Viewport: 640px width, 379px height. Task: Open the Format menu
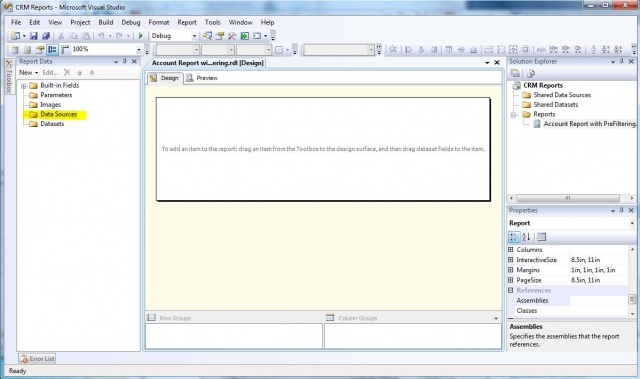[x=159, y=22]
